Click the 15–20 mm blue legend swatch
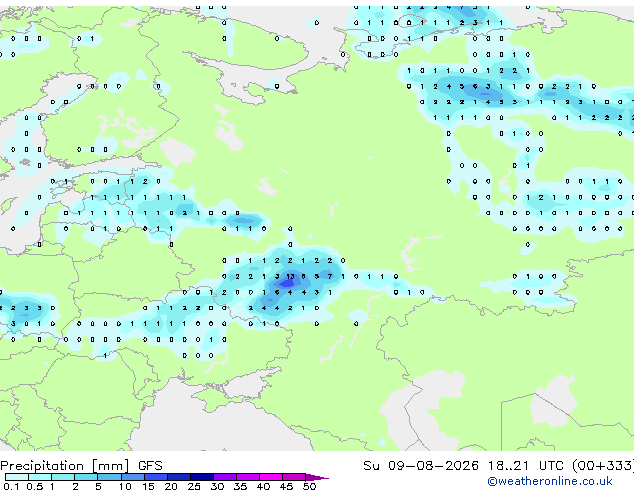Viewport: 634px width, 490px height. pyautogui.click(x=156, y=477)
